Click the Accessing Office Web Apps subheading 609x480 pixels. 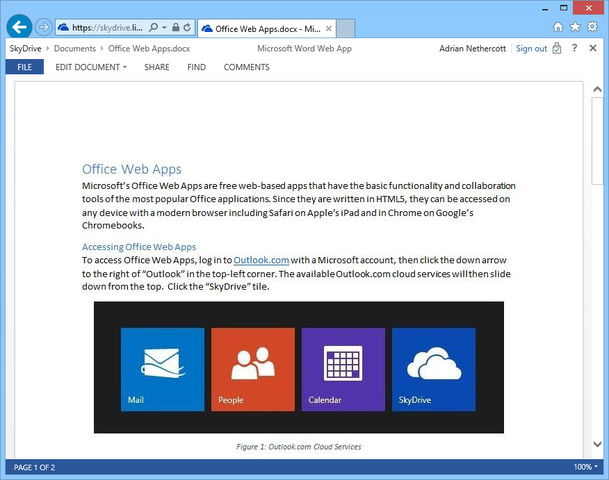[x=139, y=247]
